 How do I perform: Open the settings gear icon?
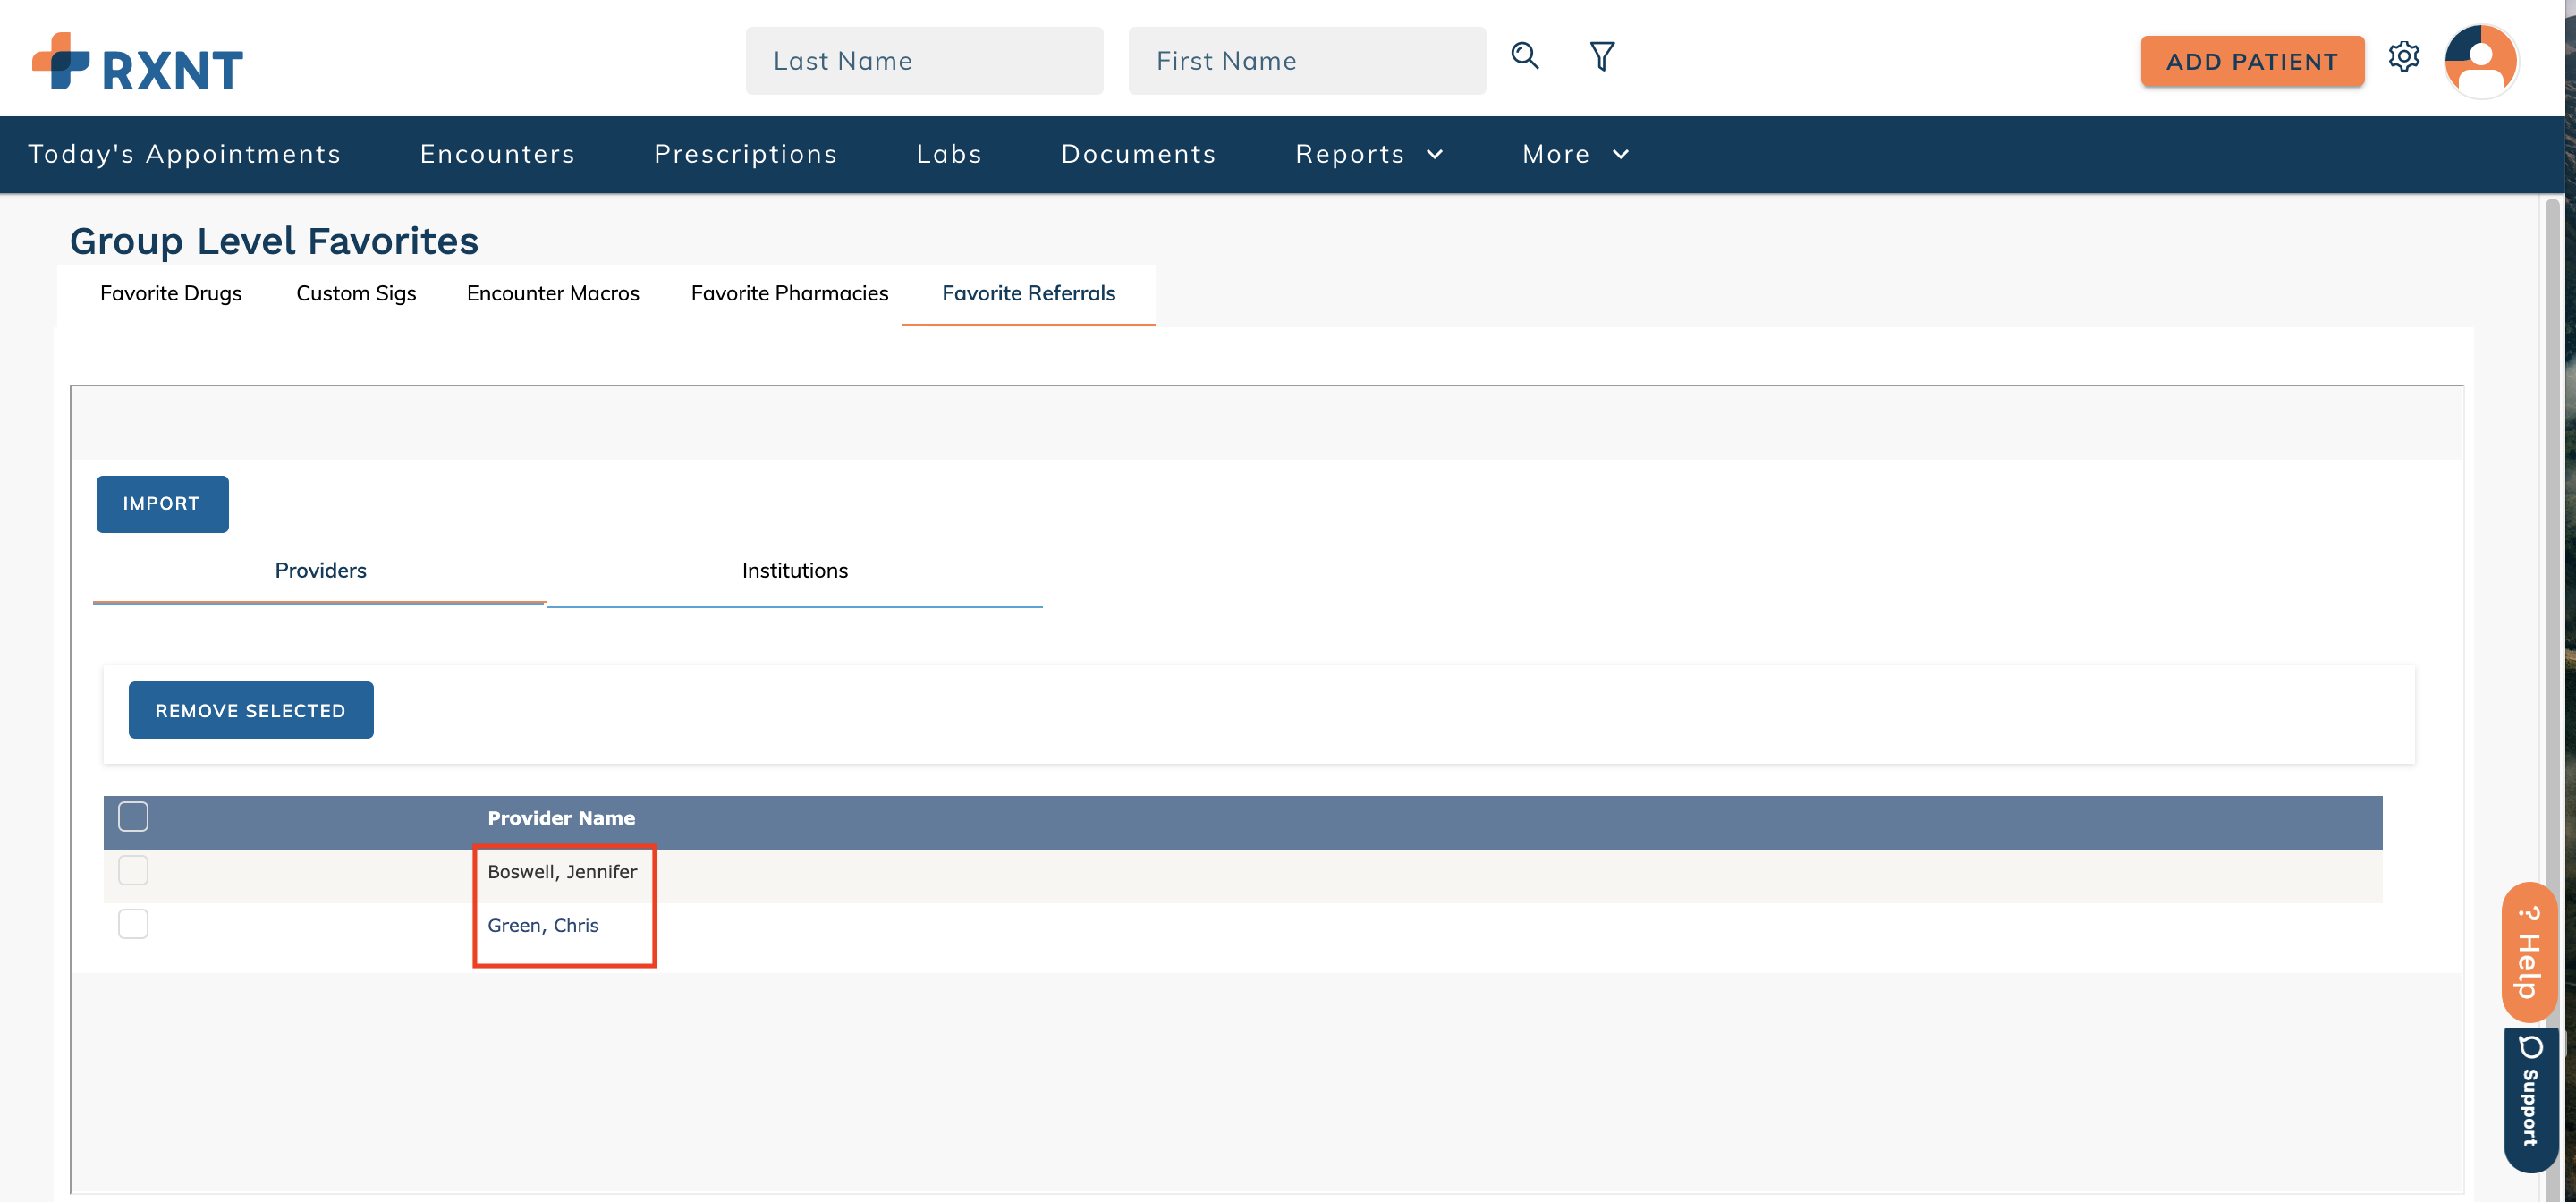click(2404, 58)
